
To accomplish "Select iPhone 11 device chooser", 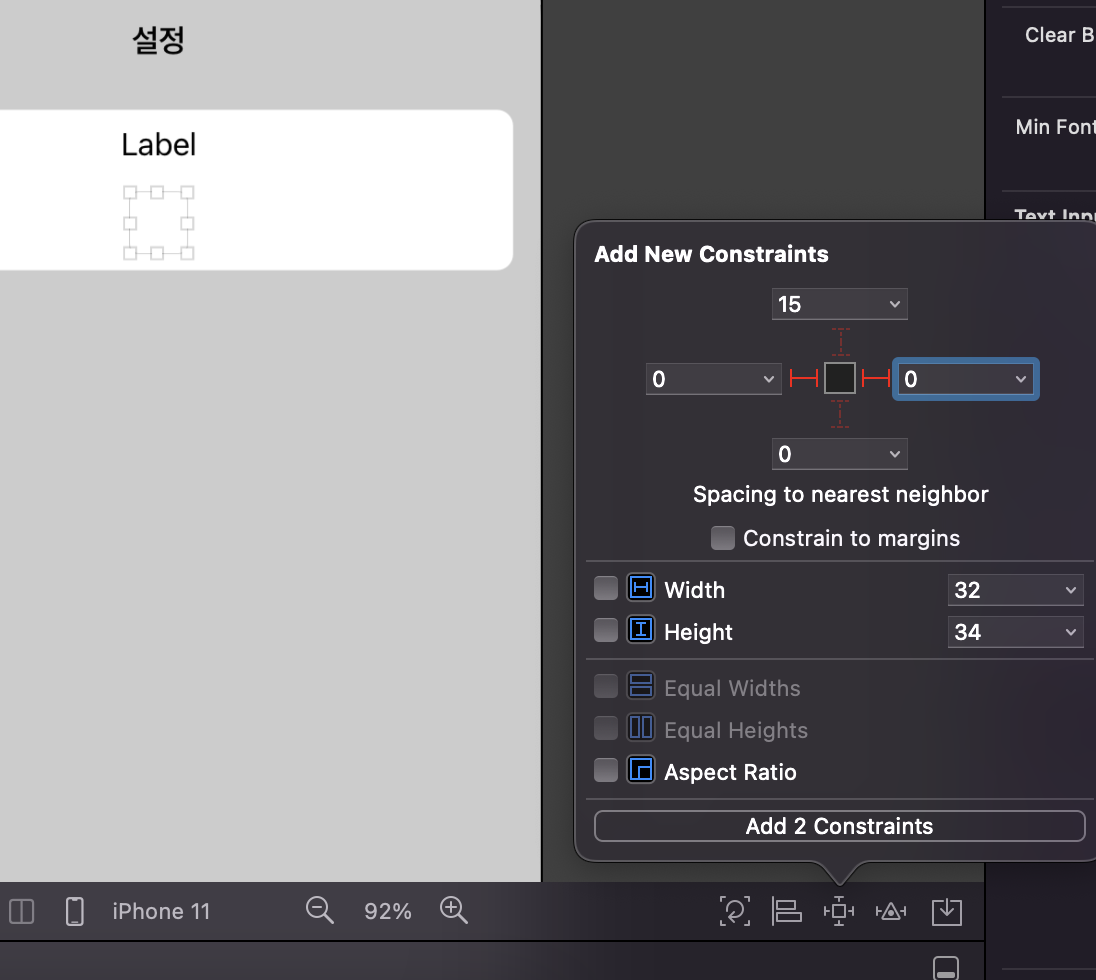I will click(161, 911).
